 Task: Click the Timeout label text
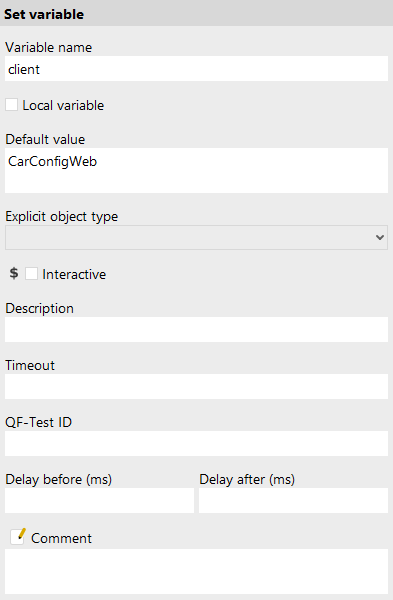pyautogui.click(x=30, y=365)
